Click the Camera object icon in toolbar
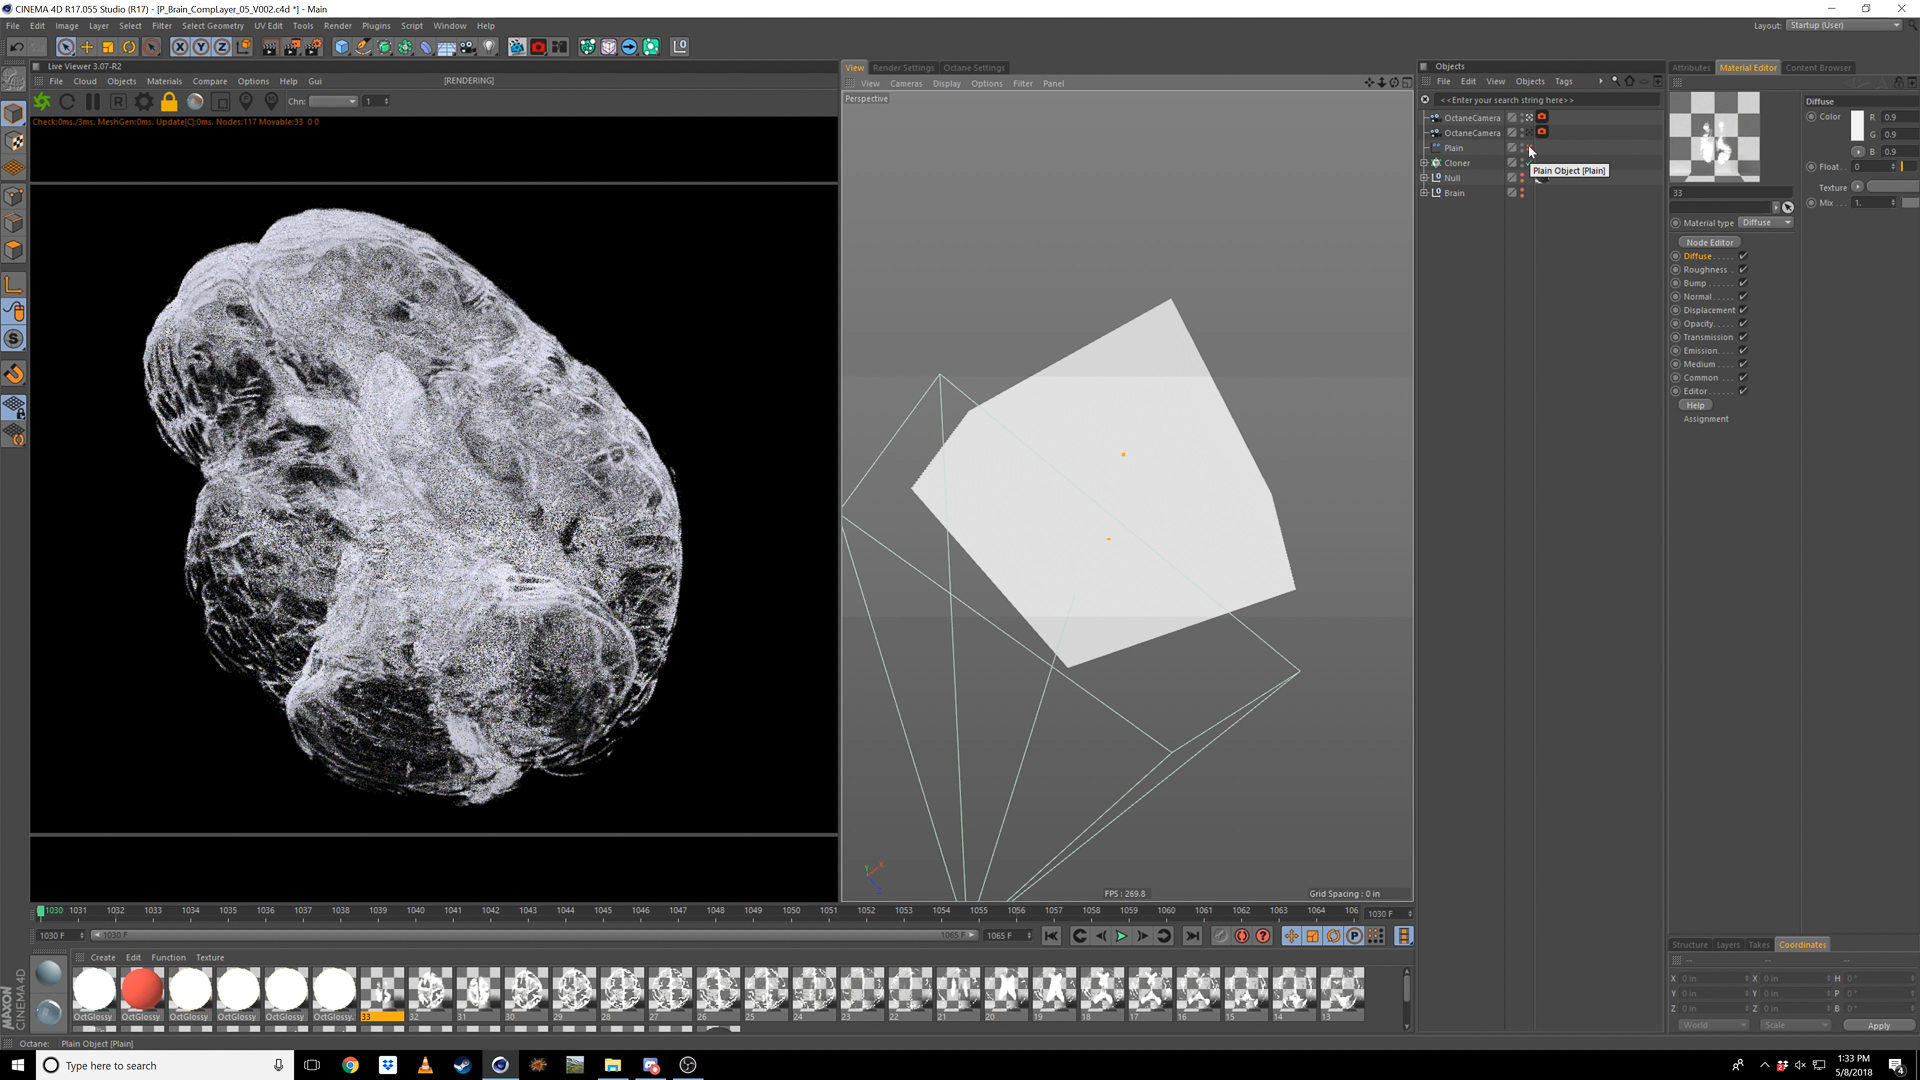This screenshot has height=1080, width=1920. 468,47
